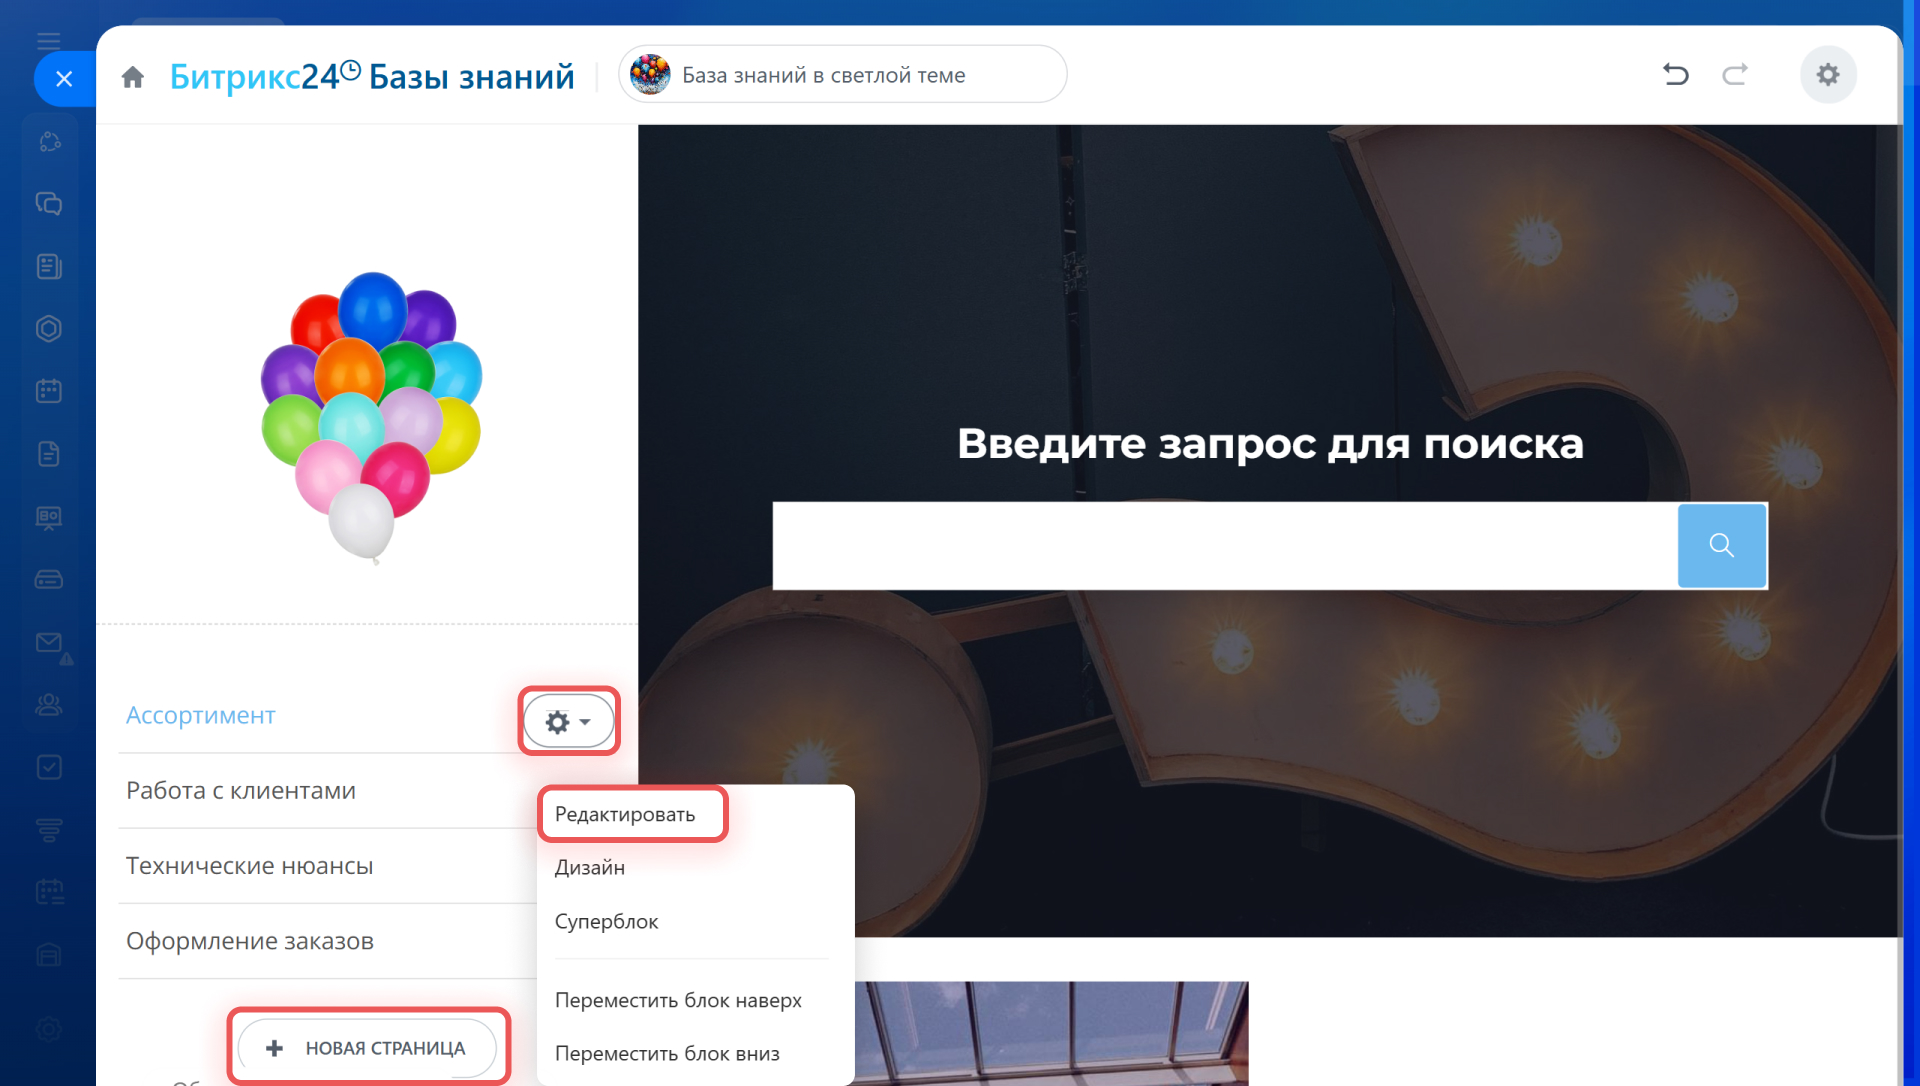Open the hexagon icon in the sidebar
Screen dimensions: 1920x1086
pos(49,329)
